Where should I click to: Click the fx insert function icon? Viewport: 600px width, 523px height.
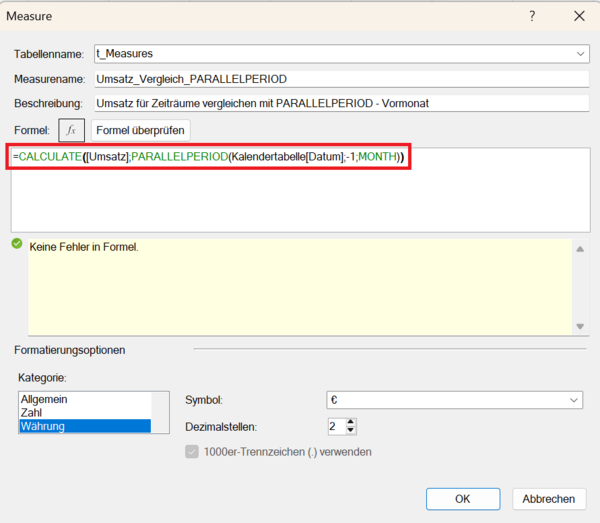coord(71,130)
